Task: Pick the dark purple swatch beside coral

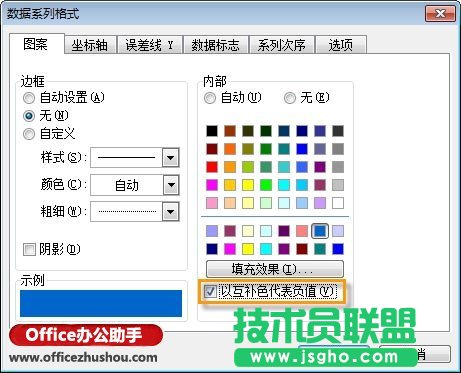Action: tap(284, 231)
